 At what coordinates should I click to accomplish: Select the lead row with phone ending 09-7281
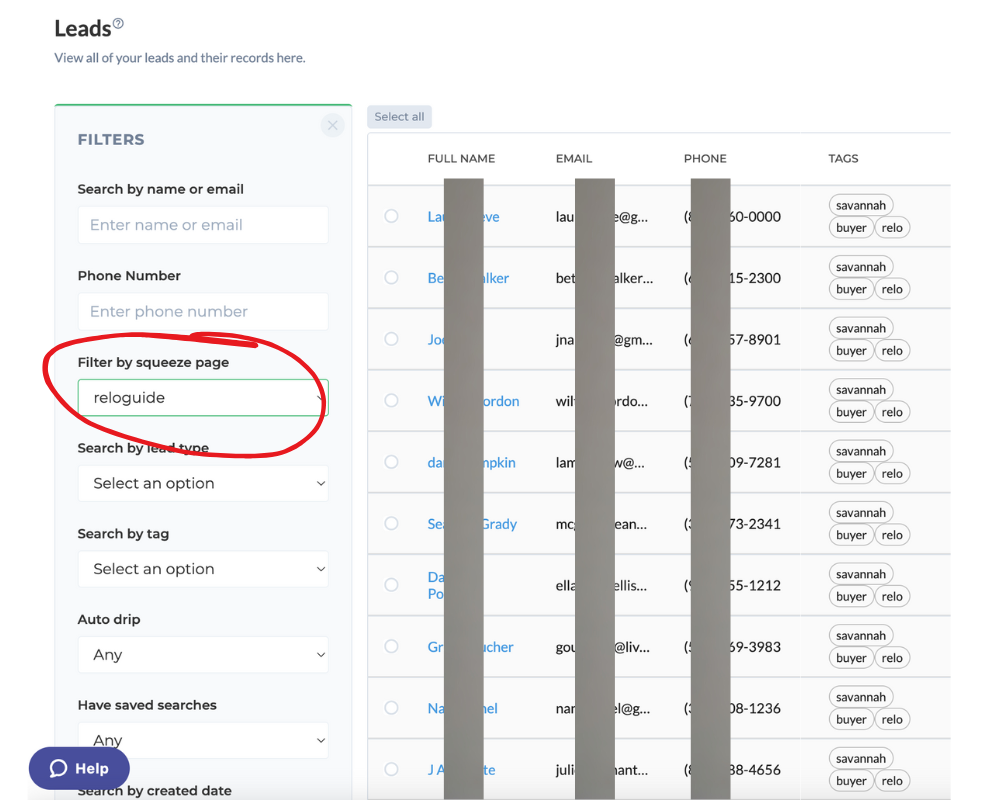(392, 462)
